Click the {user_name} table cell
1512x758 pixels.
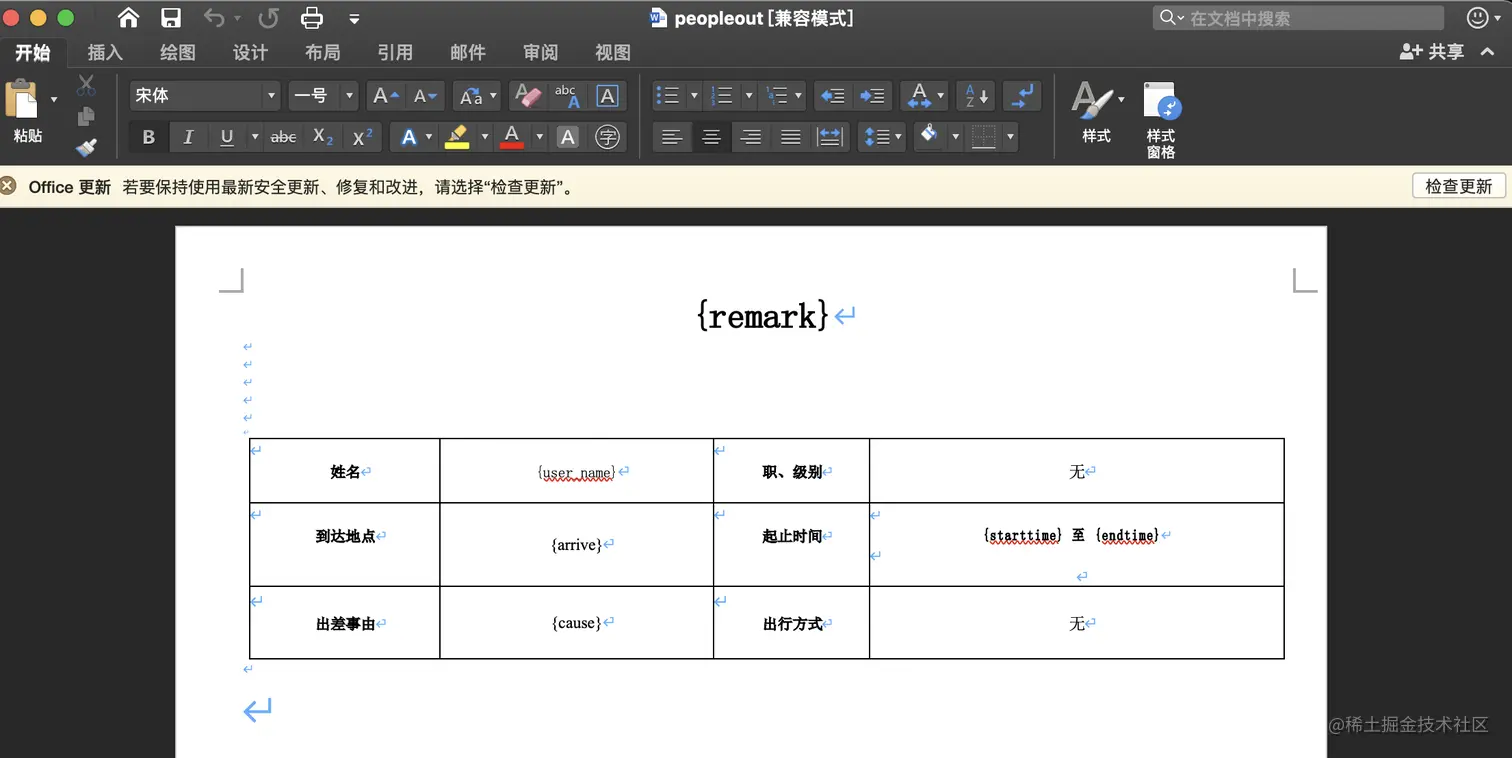[x=577, y=471]
